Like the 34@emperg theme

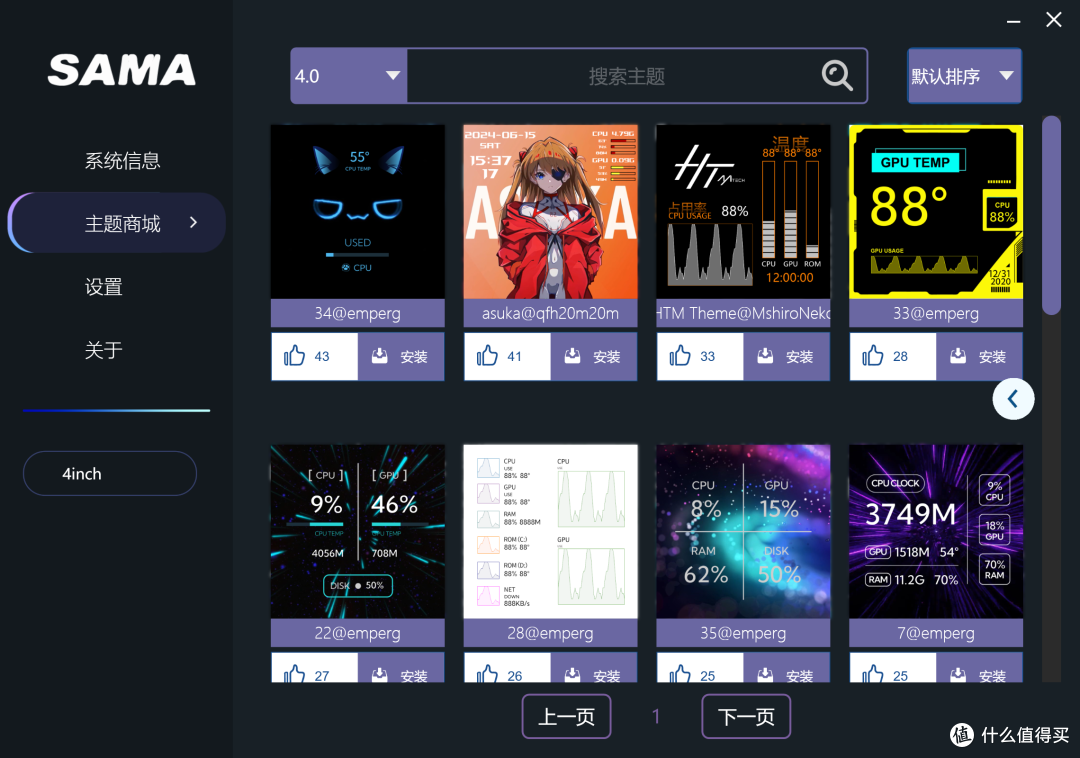315,356
